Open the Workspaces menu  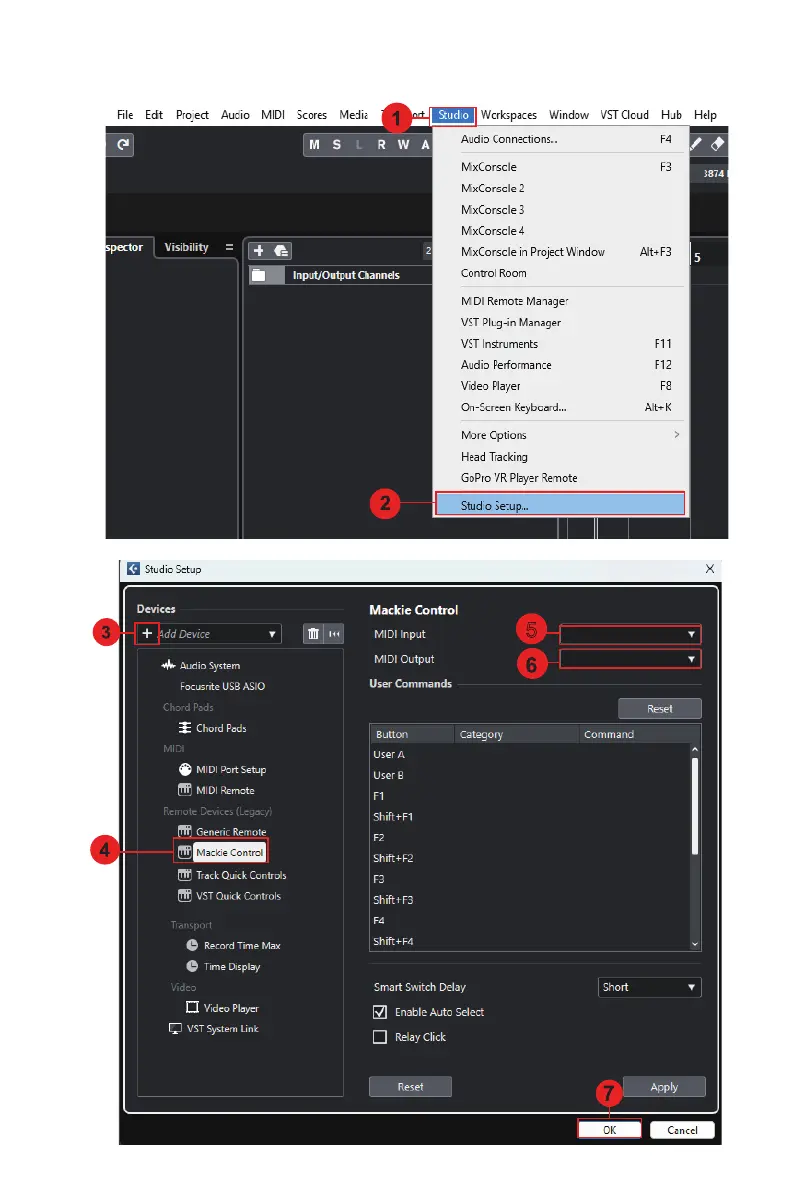tap(509, 115)
